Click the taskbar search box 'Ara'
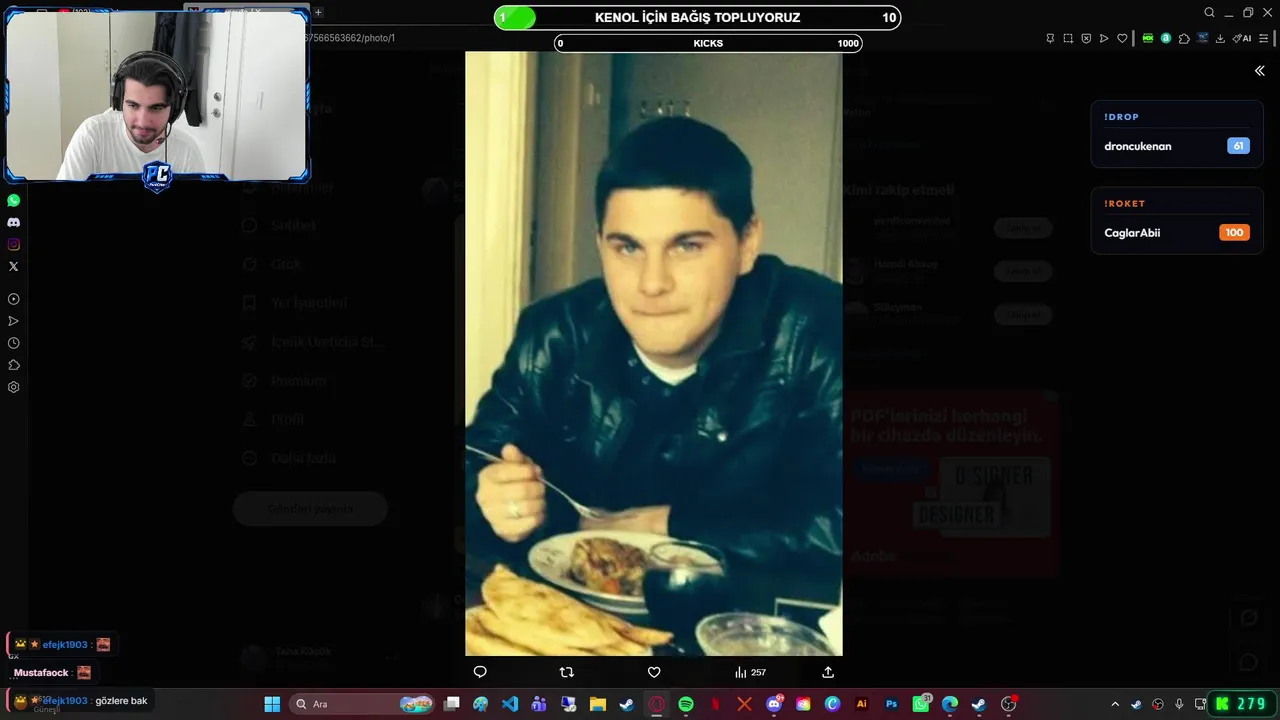This screenshot has height=720, width=1280. coord(363,704)
